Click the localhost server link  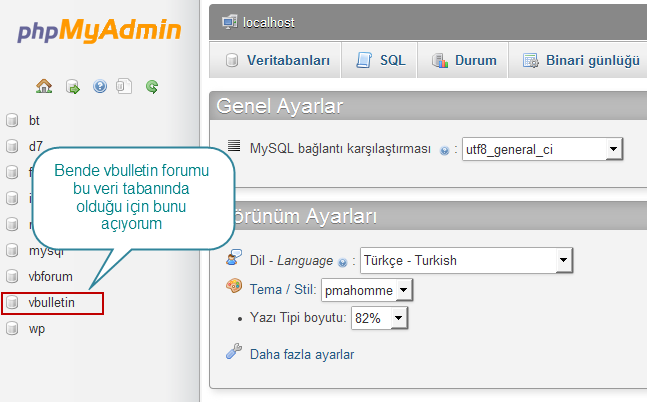coord(269,22)
